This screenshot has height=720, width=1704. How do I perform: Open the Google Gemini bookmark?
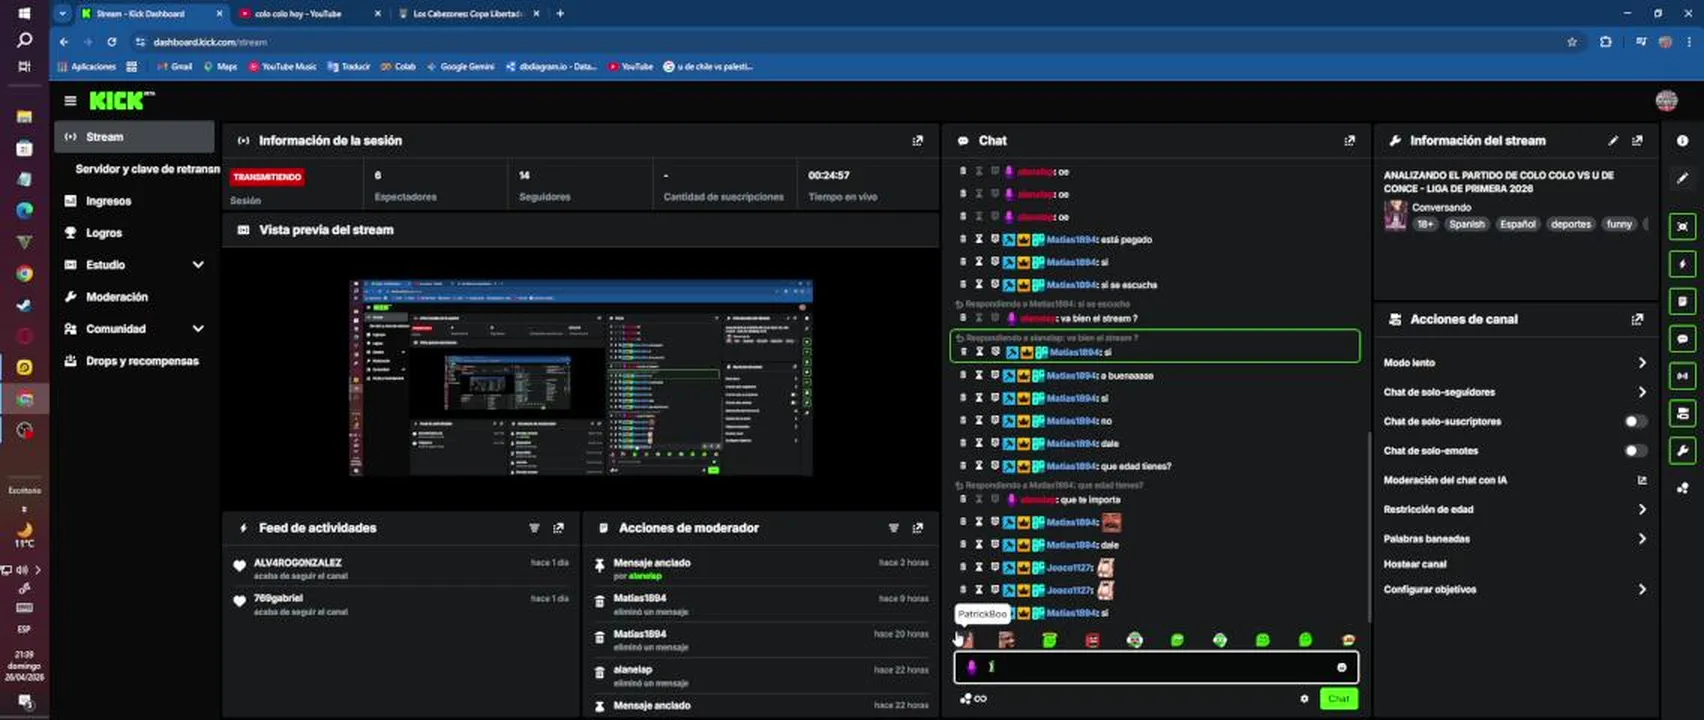coord(460,67)
